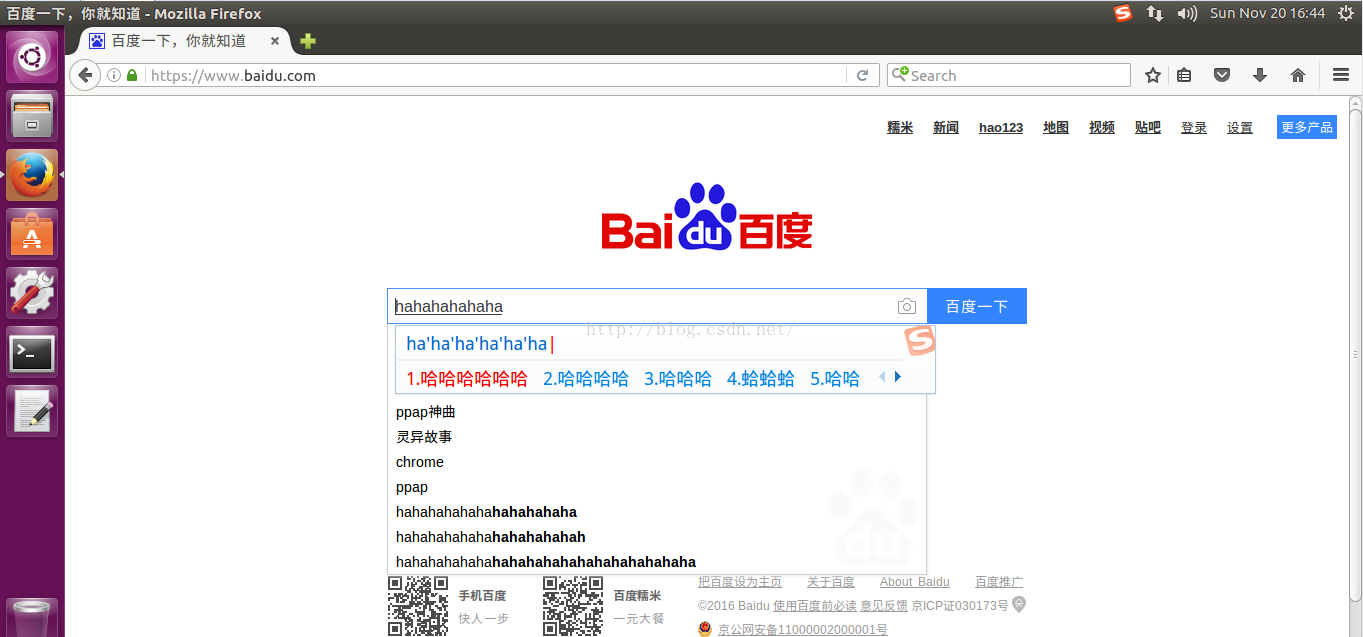Open sound volume indicator

pyautogui.click(x=1187, y=13)
